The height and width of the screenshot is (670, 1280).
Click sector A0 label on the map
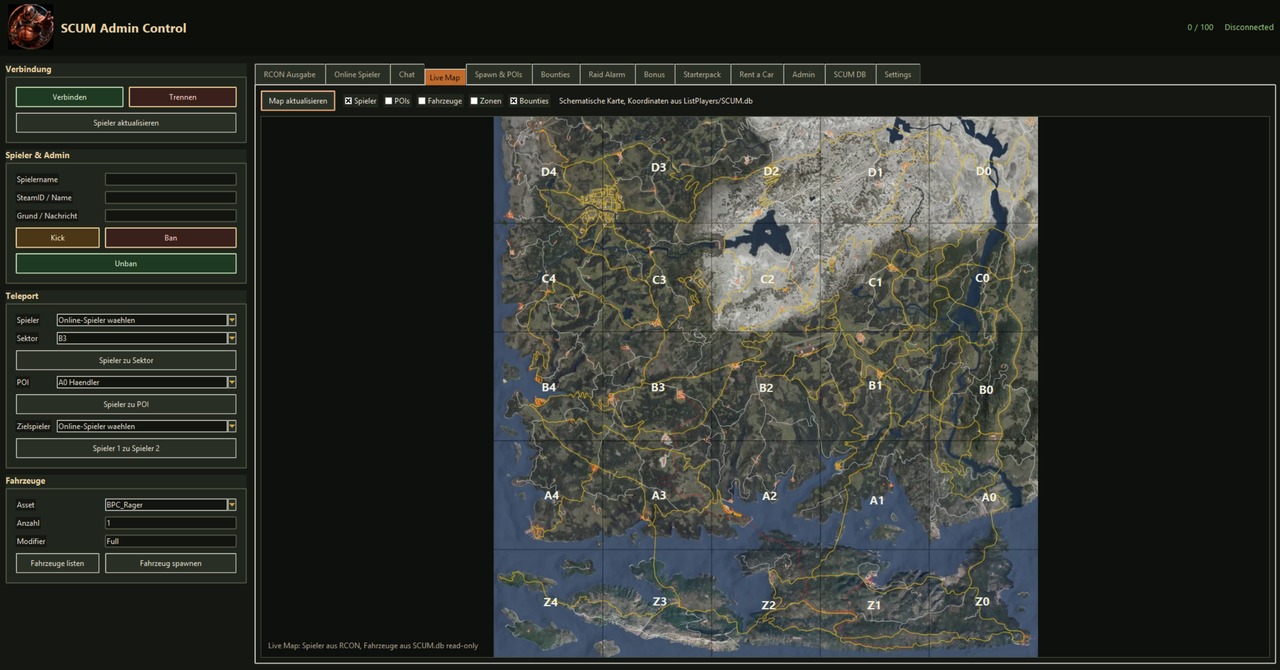point(989,497)
